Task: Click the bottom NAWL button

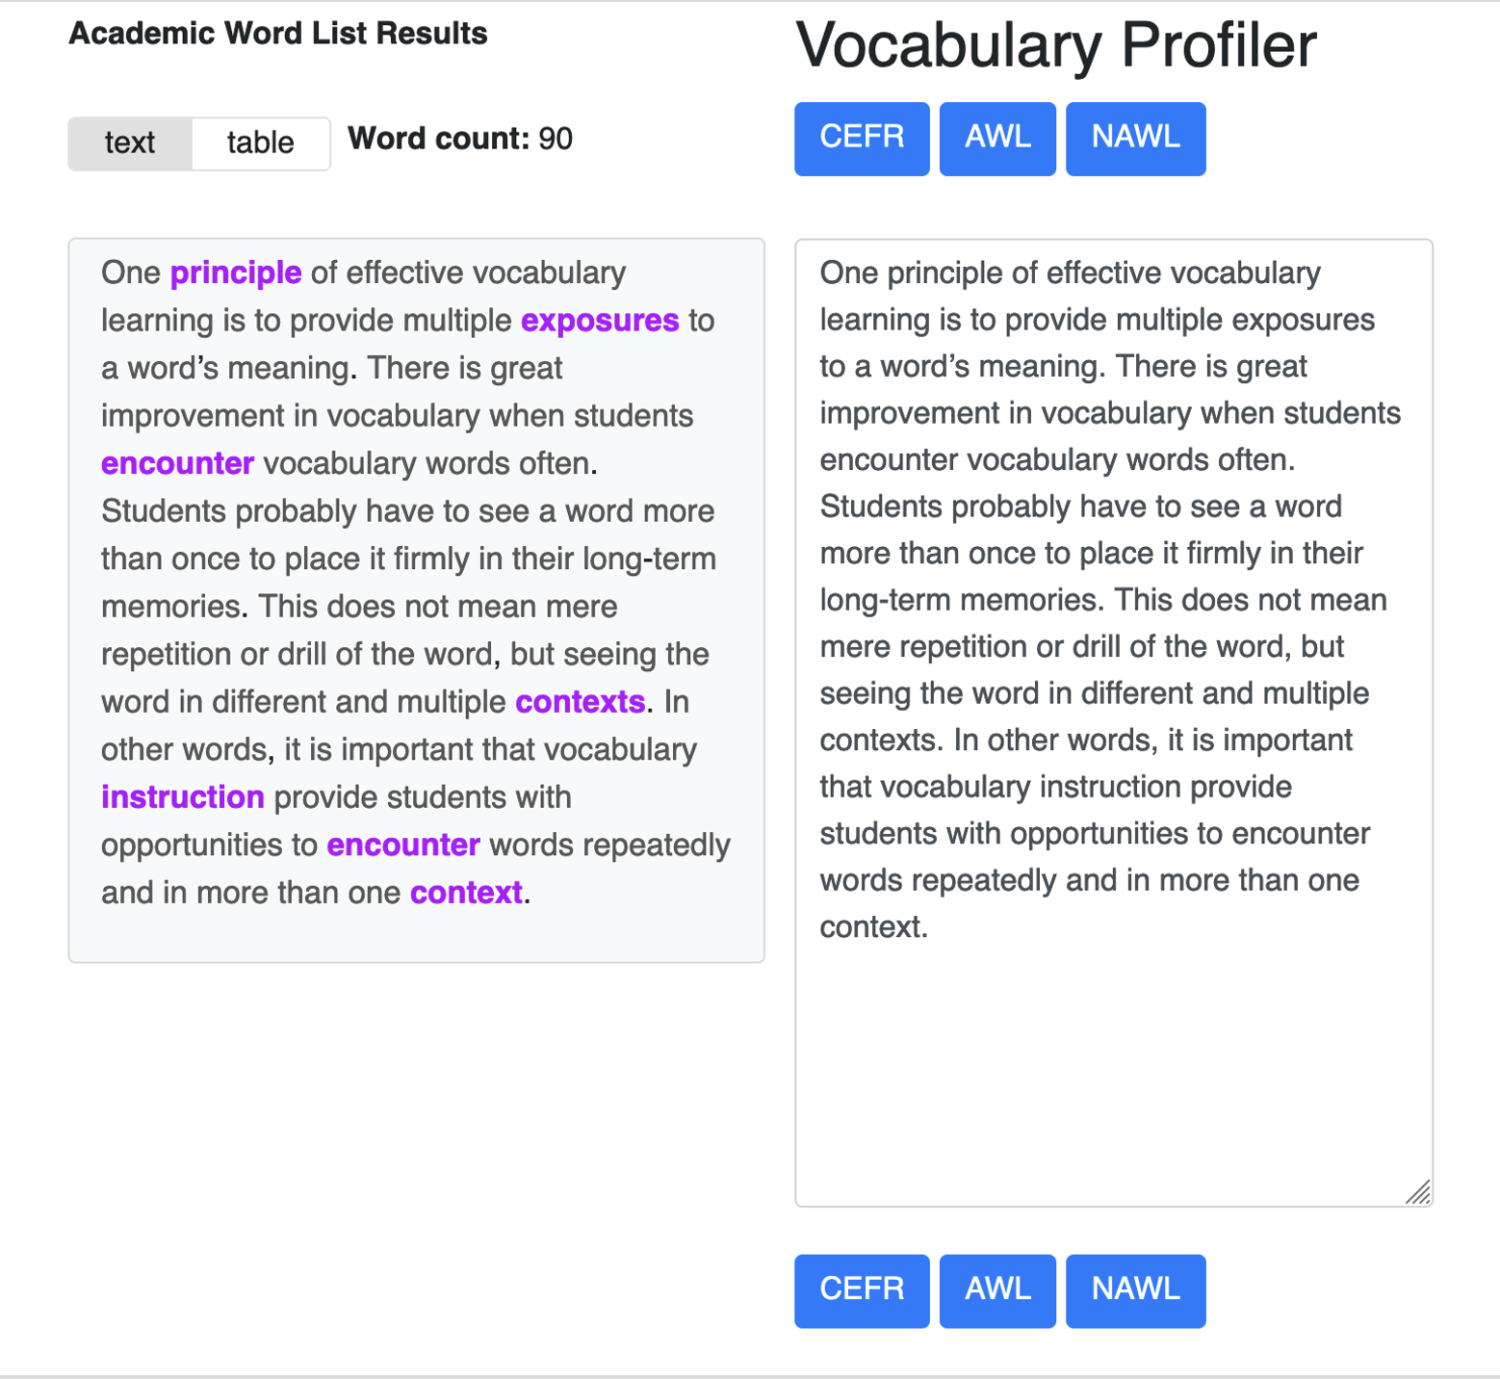Action: pyautogui.click(x=1135, y=1290)
